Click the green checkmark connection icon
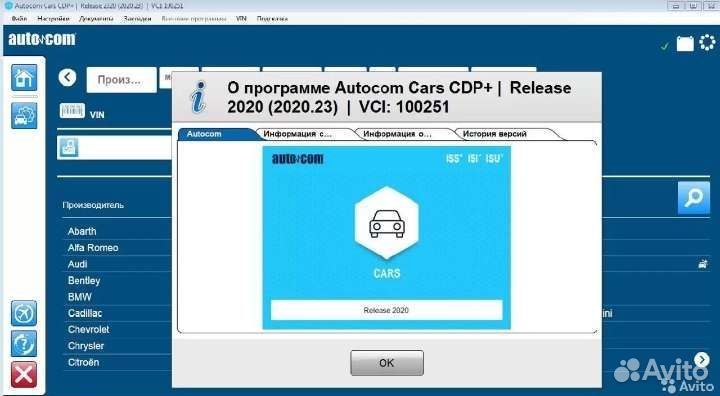Screen dimensions: 720x396 (x=664, y=46)
